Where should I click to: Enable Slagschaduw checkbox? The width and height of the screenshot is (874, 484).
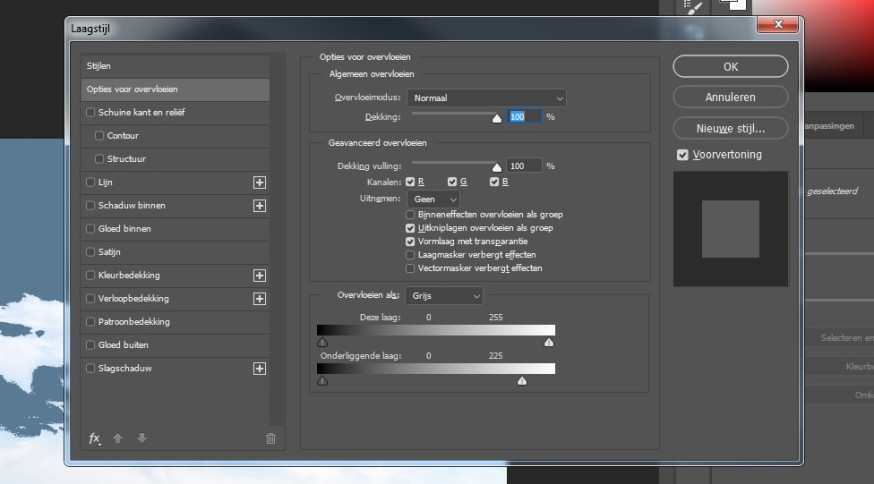click(x=90, y=369)
